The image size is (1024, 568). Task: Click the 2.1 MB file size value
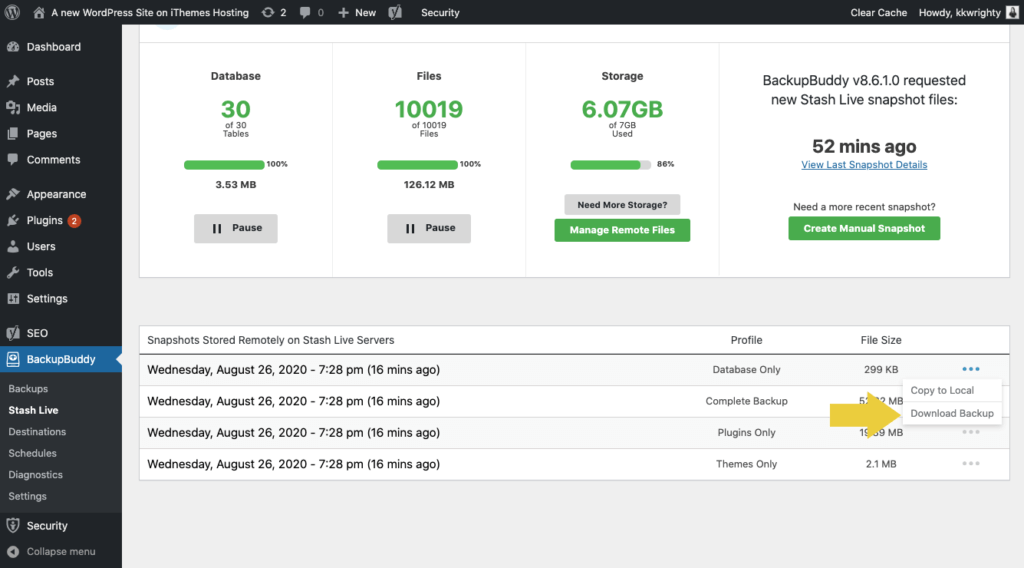coord(881,464)
